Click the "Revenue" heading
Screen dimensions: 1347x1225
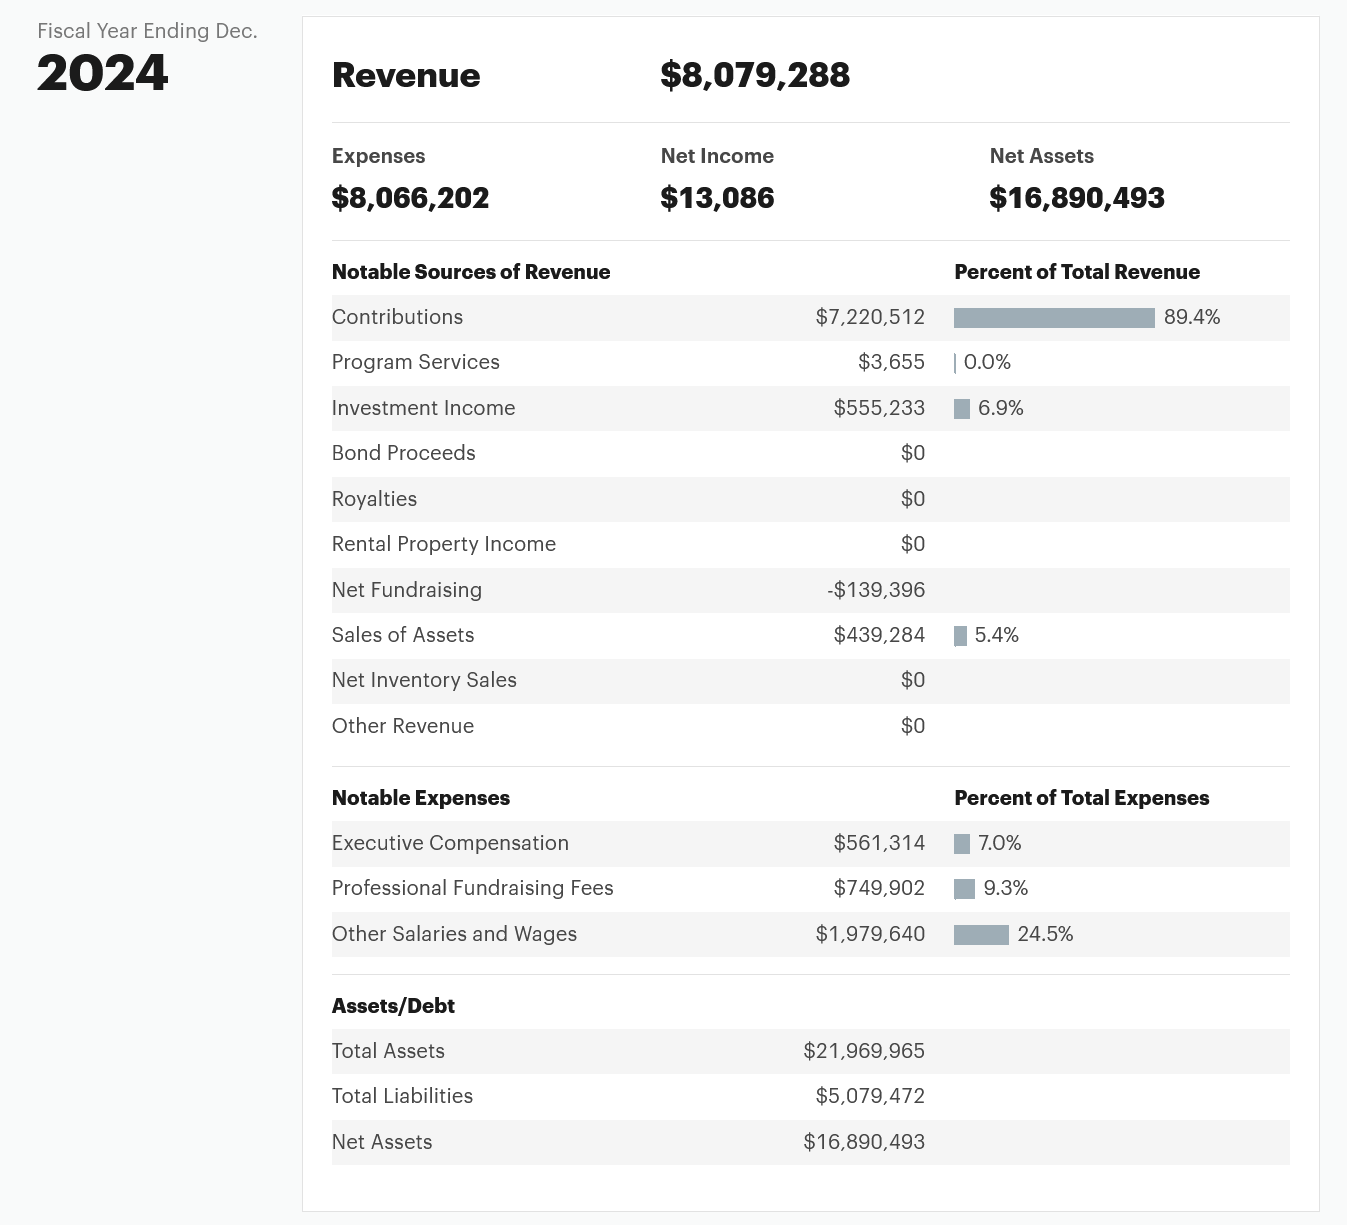(x=406, y=75)
